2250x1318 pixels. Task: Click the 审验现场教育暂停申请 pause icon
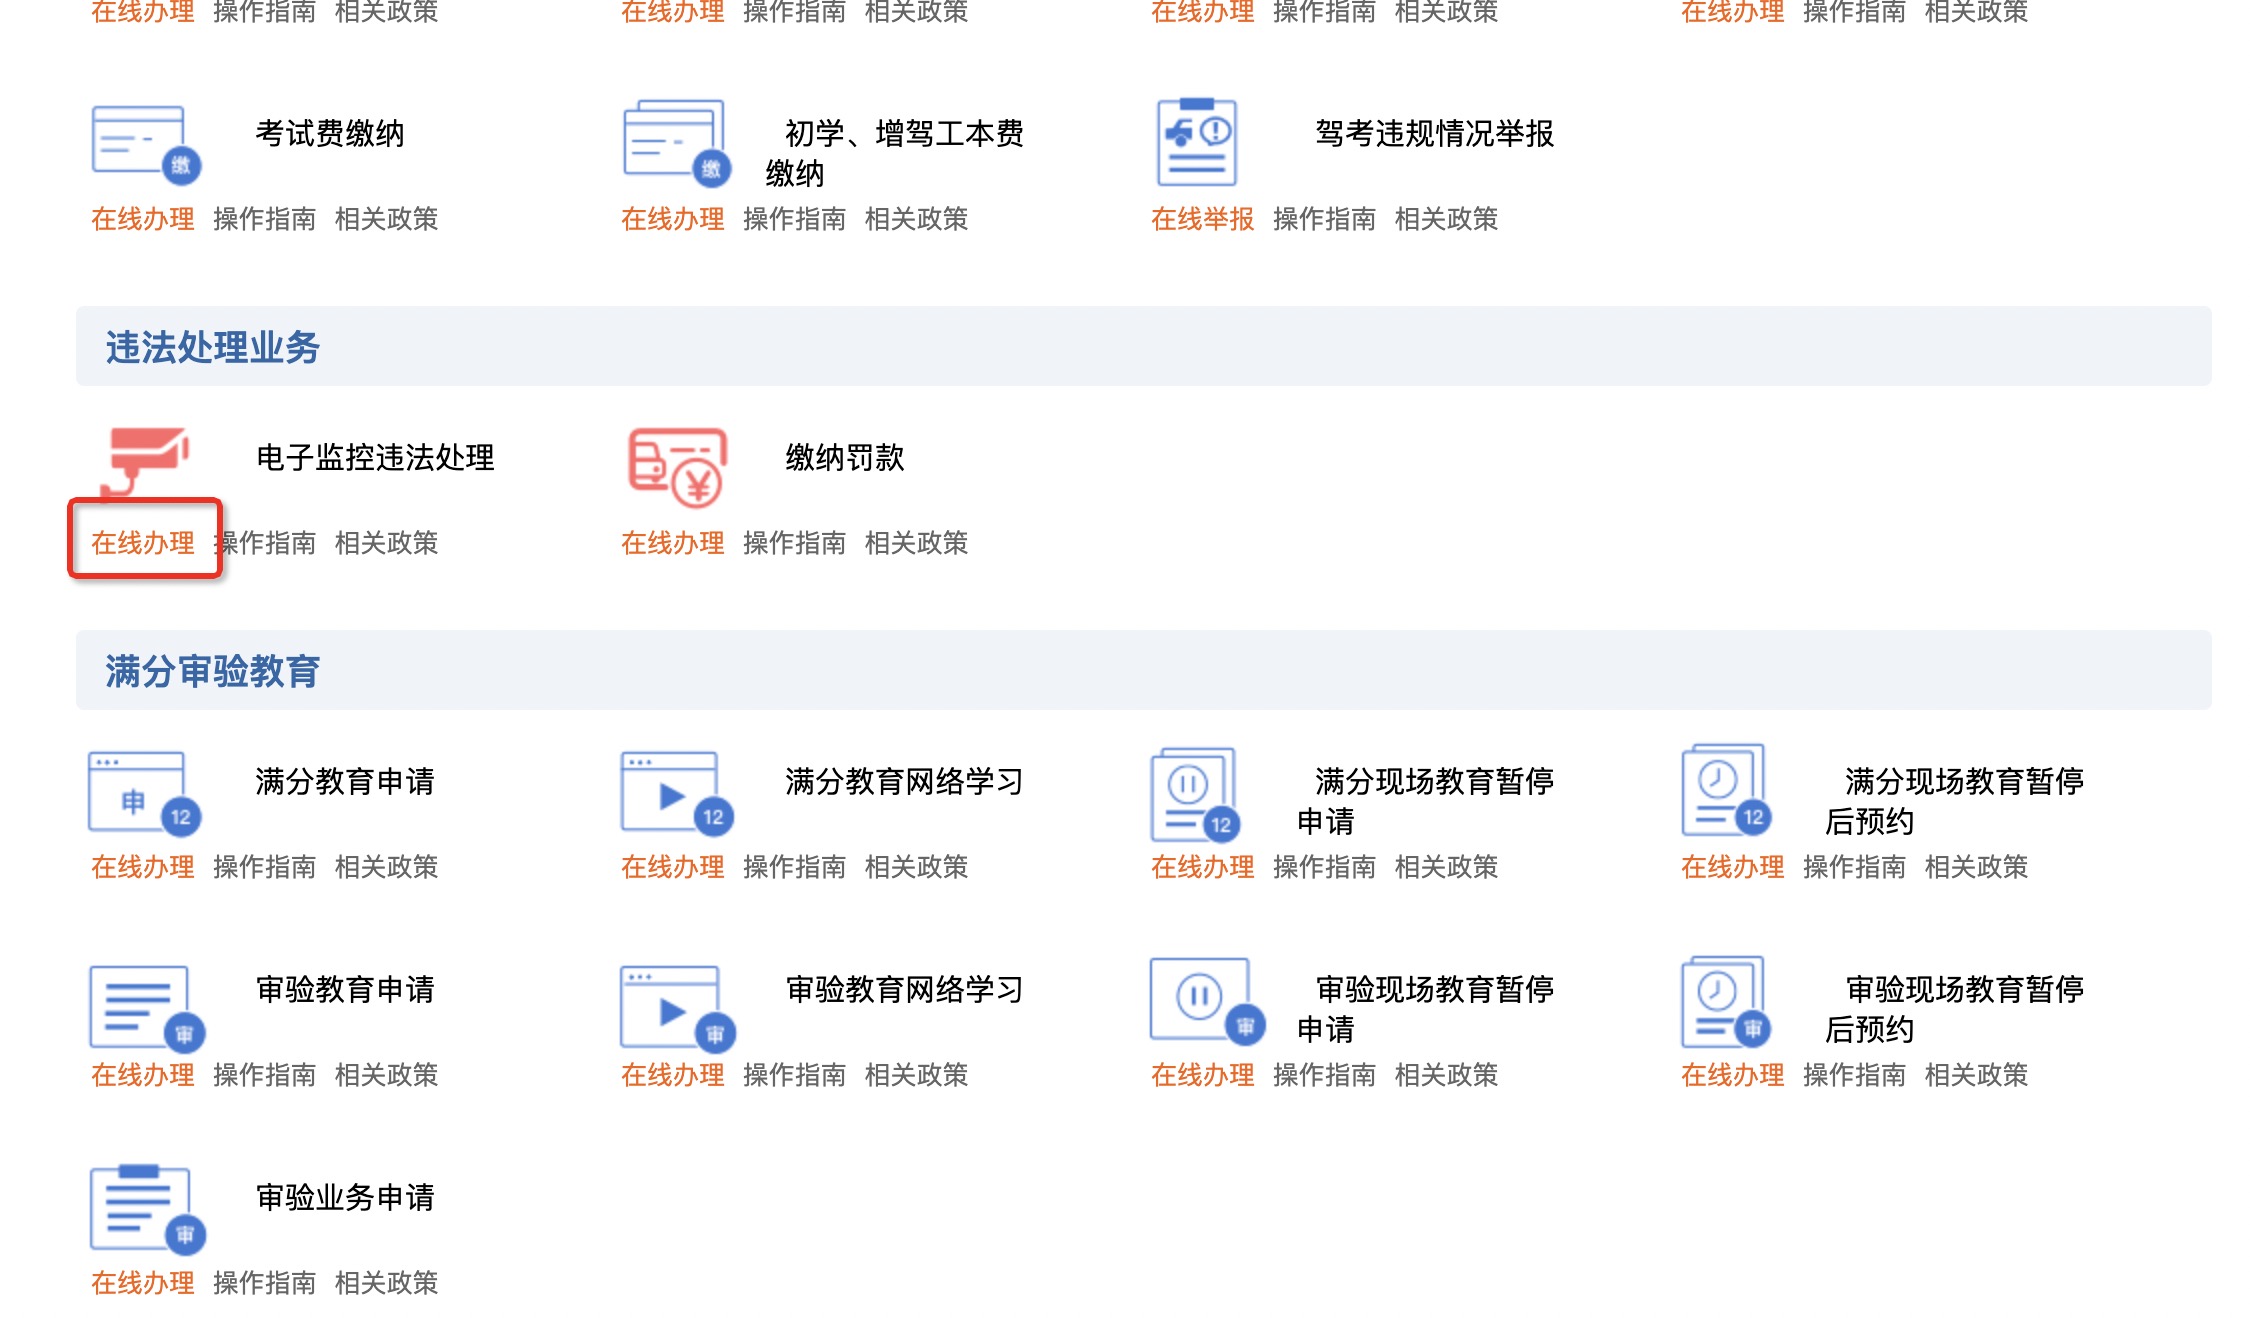[x=1208, y=1001]
